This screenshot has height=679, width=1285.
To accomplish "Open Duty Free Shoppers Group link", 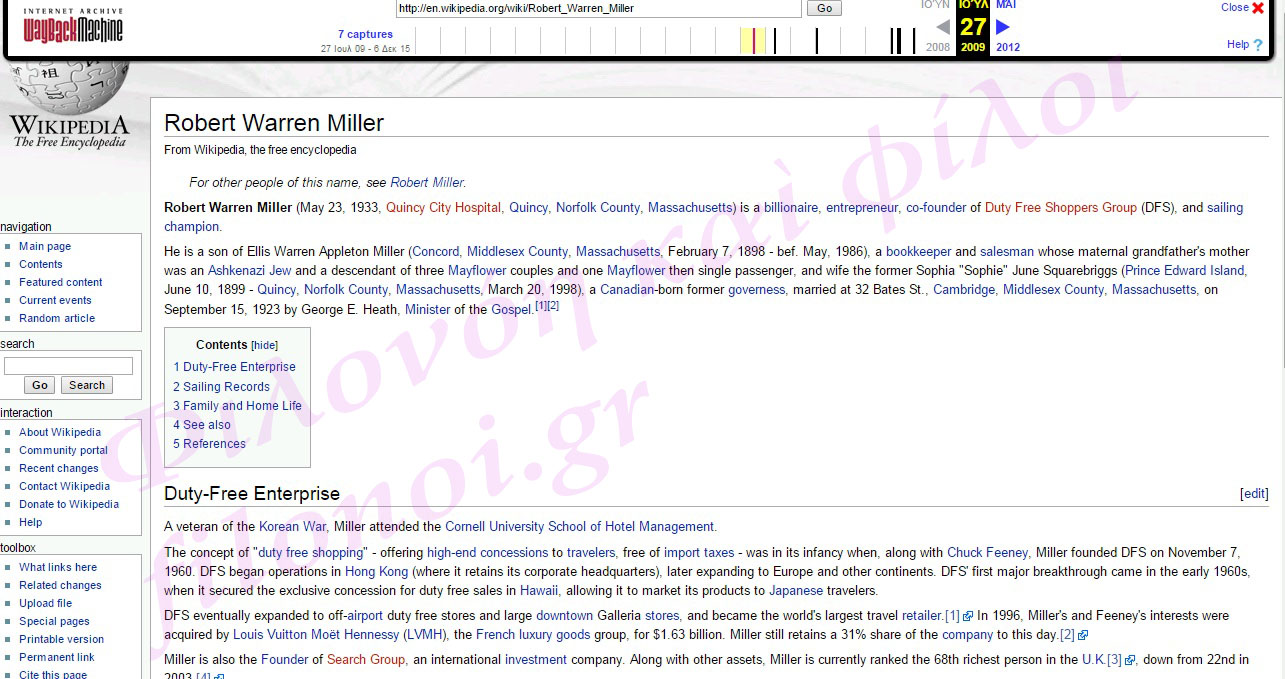I will [1061, 208].
